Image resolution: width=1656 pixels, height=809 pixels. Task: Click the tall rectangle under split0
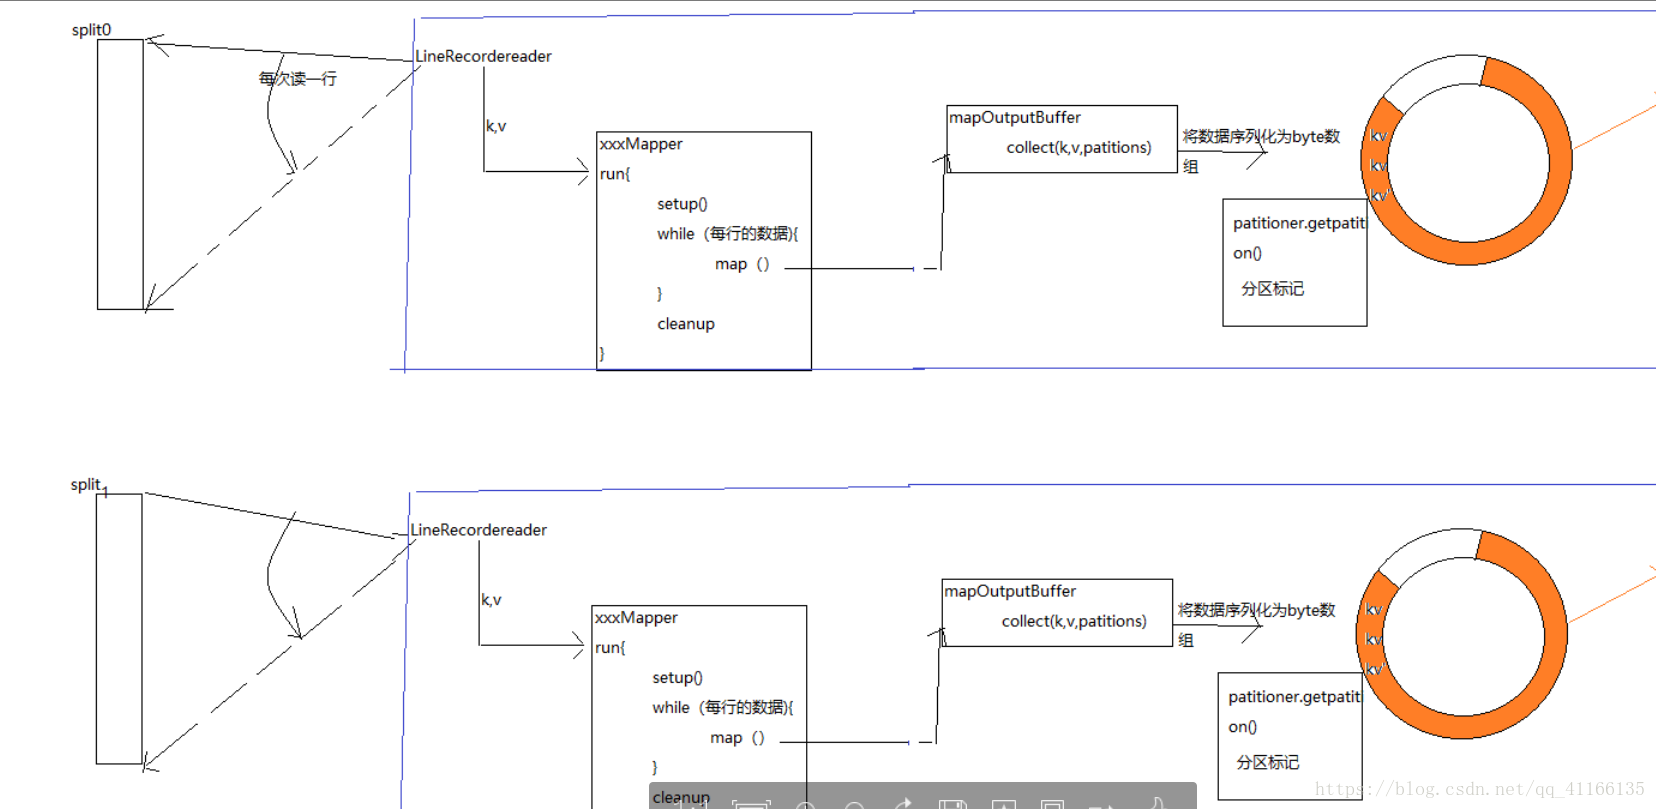click(x=120, y=174)
